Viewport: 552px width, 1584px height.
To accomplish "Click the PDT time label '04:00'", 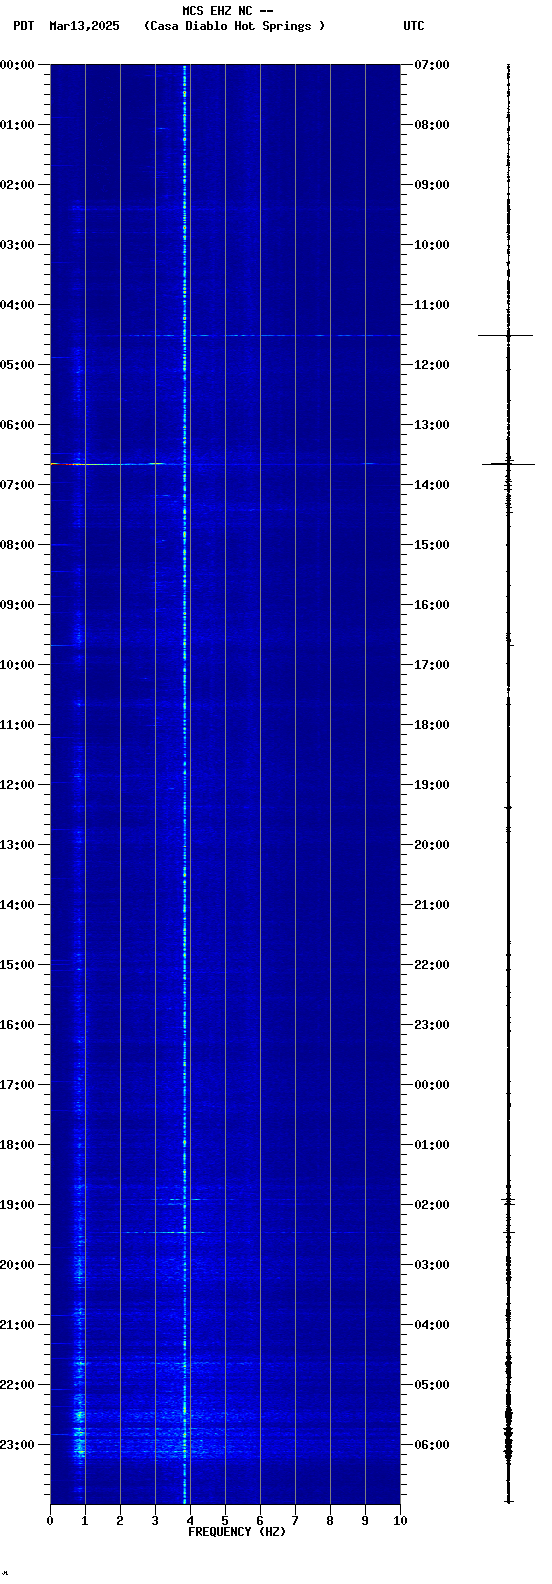I will point(17,305).
